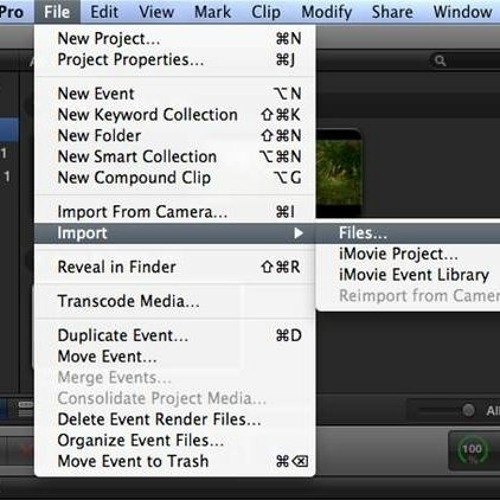Open the Modify menu

(x=326, y=12)
